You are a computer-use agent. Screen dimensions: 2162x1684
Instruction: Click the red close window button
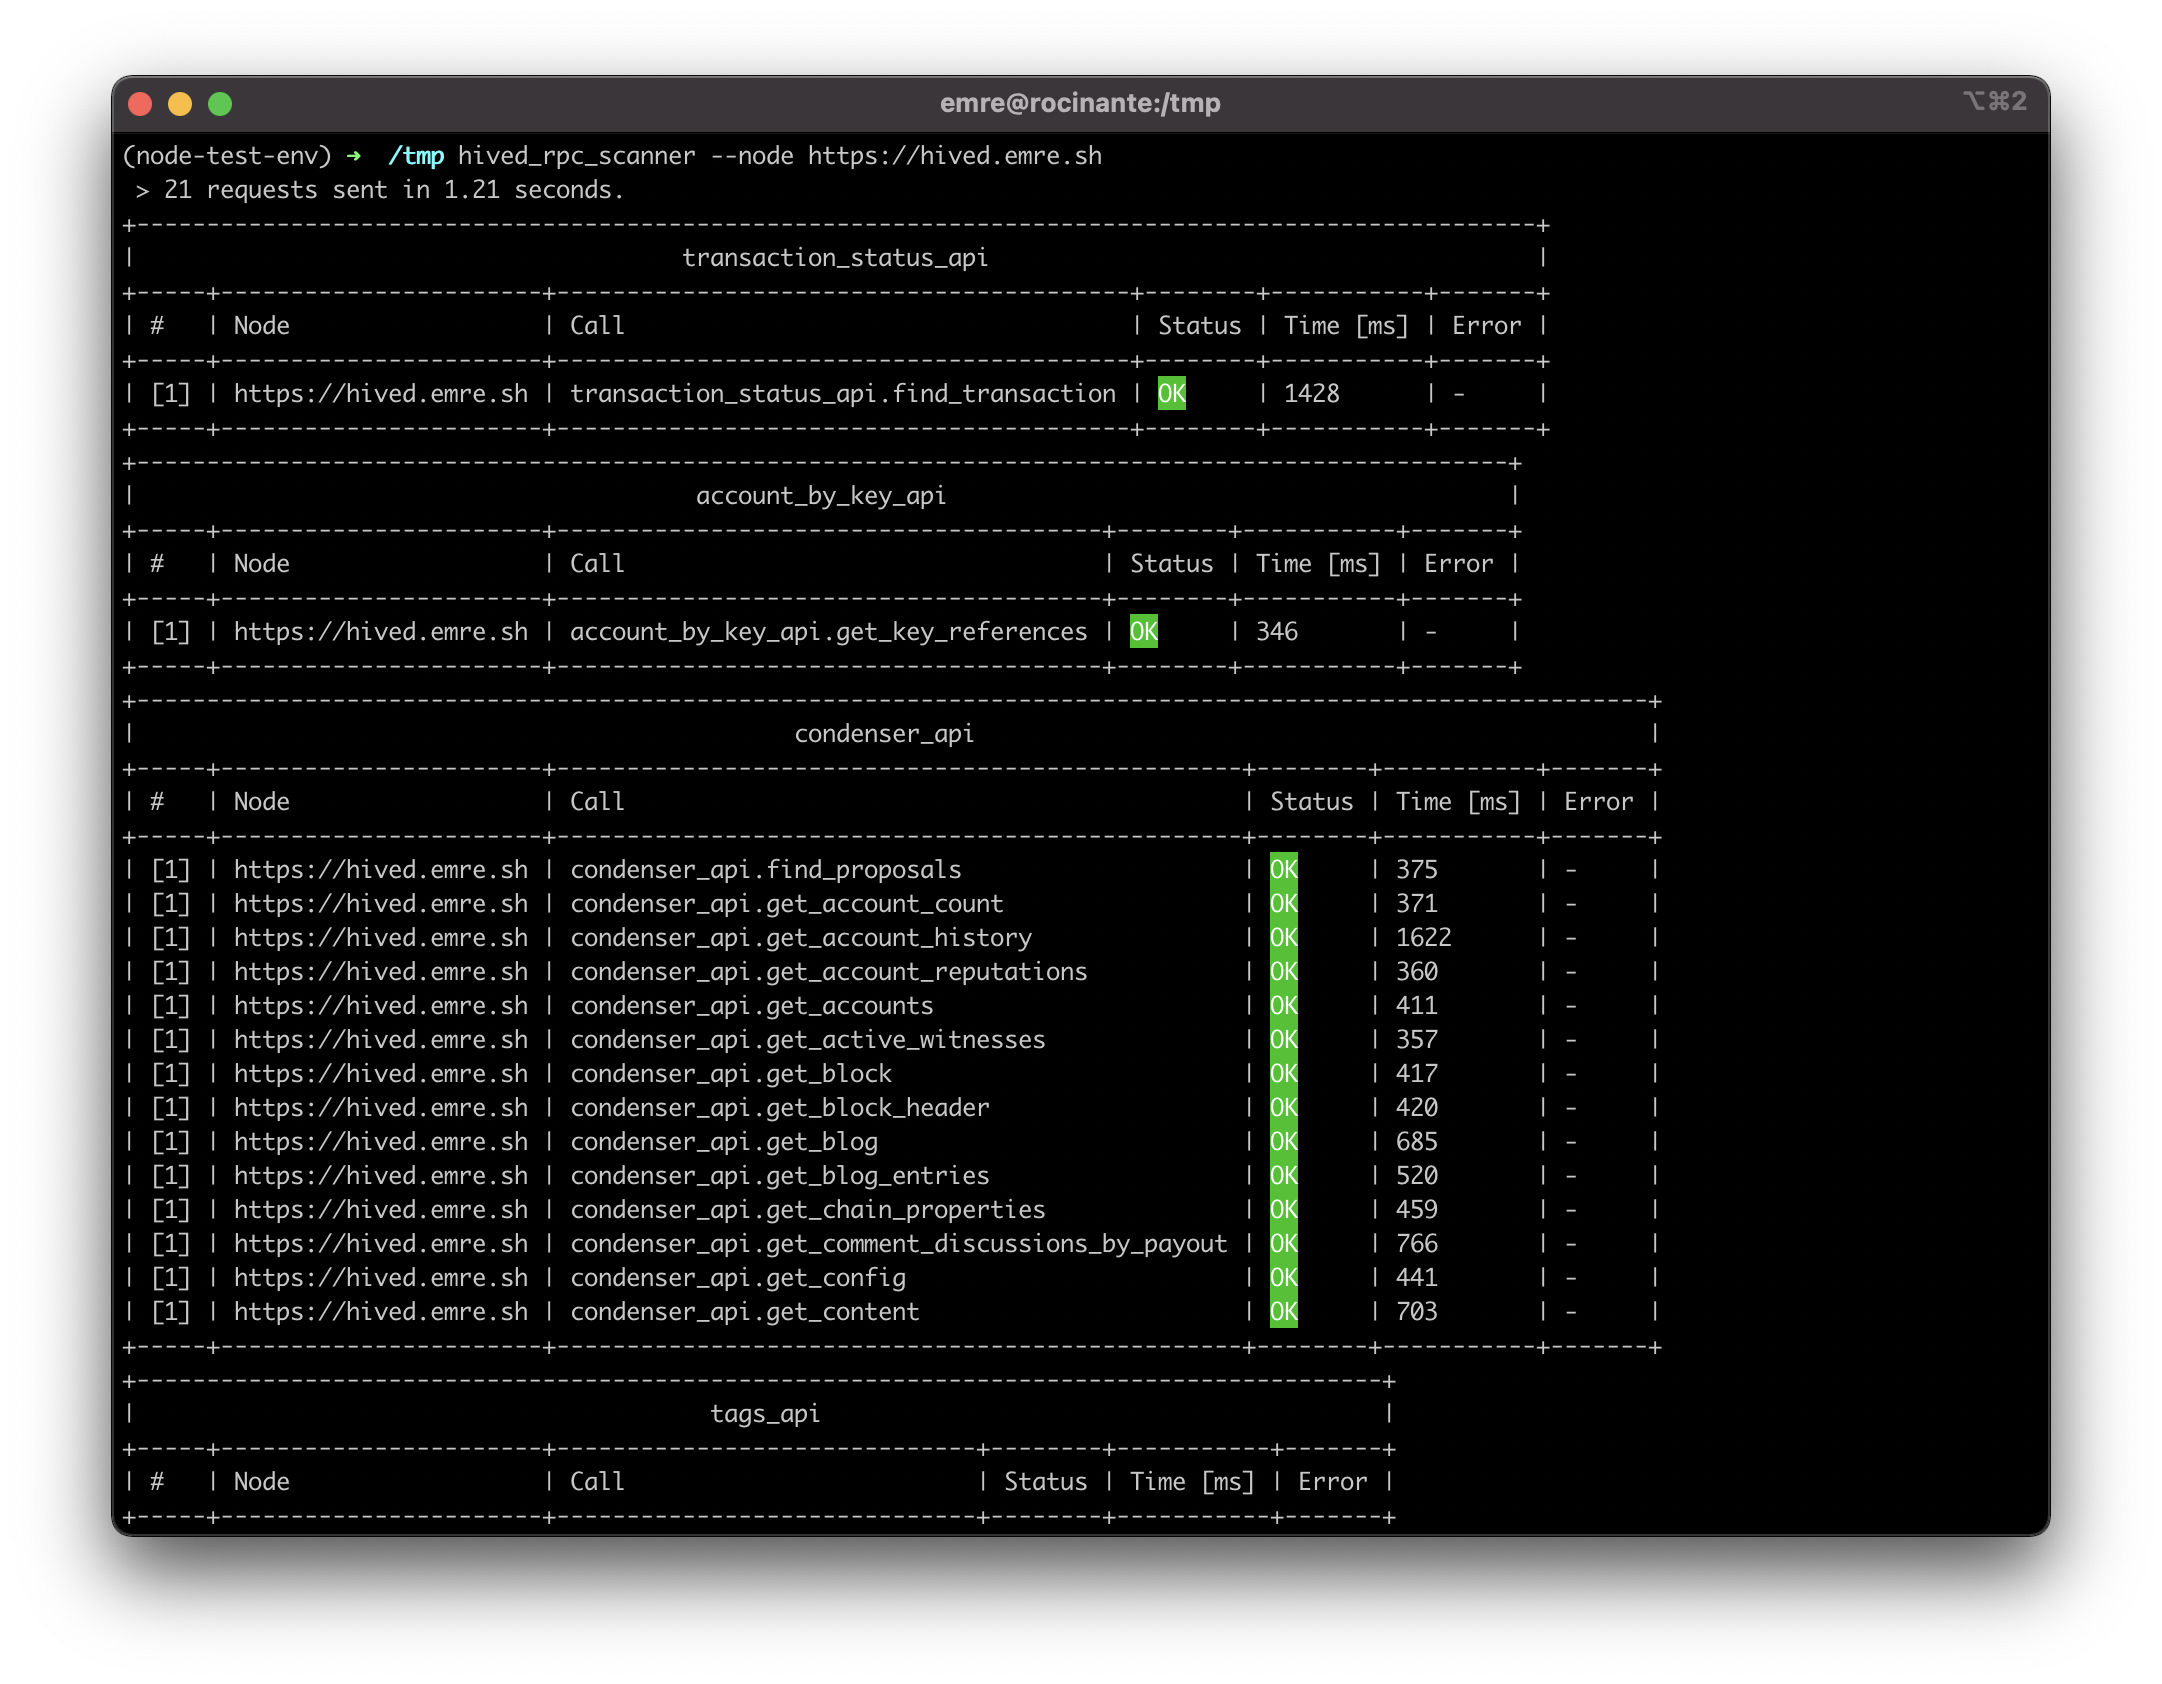point(140,104)
